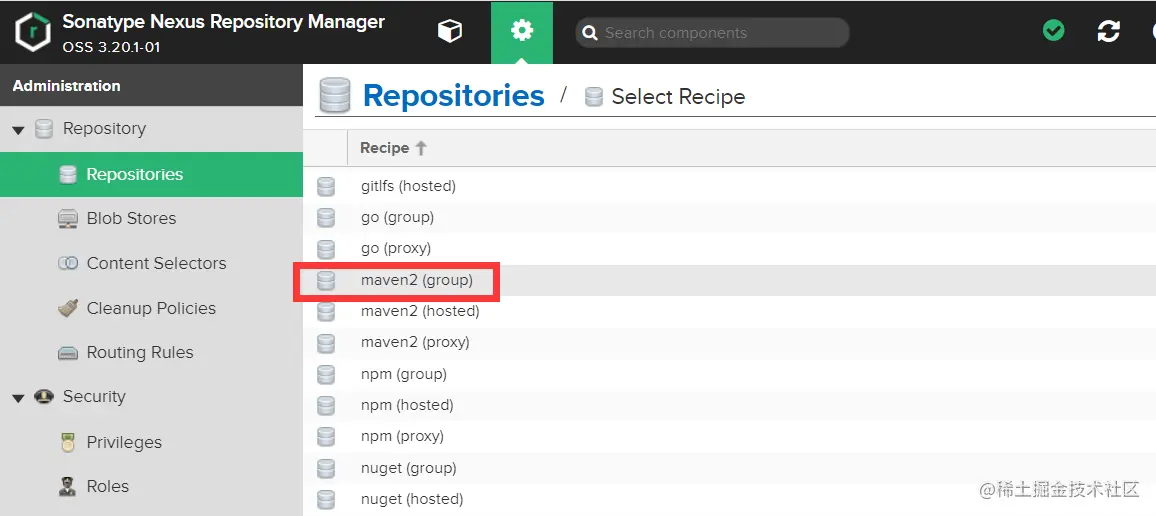1156x516 pixels.
Task: Click the Sonatype Nexus Repository Manager title
Action: point(223,21)
